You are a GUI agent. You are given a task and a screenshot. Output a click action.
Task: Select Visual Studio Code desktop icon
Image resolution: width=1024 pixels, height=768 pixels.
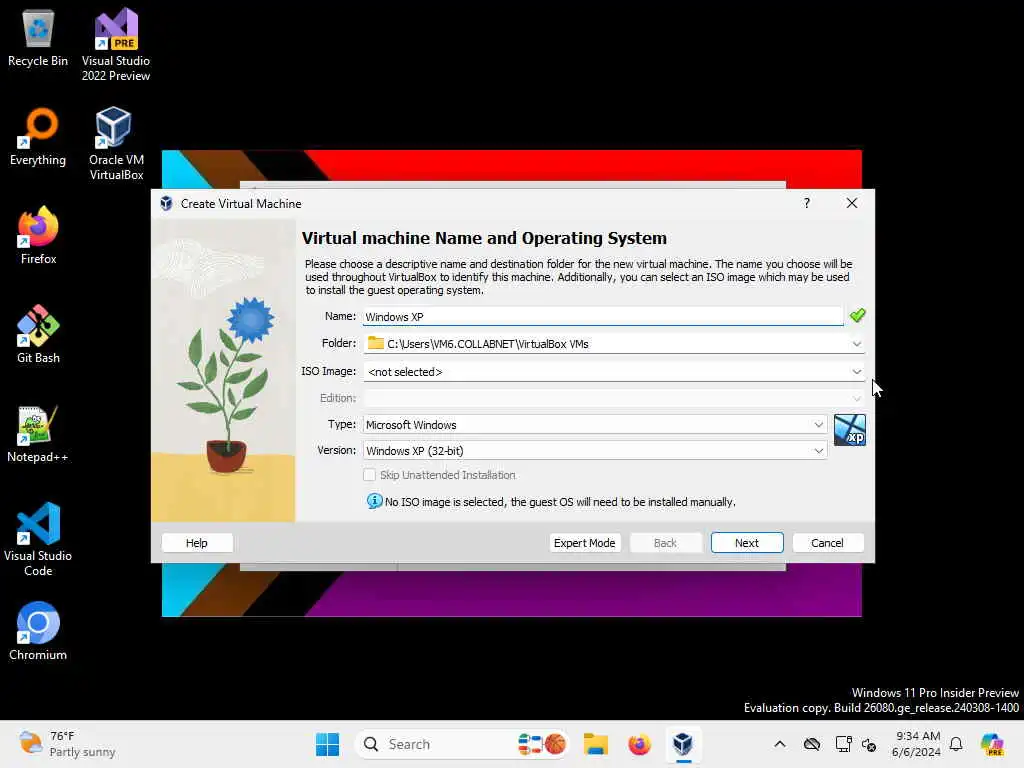[38, 539]
